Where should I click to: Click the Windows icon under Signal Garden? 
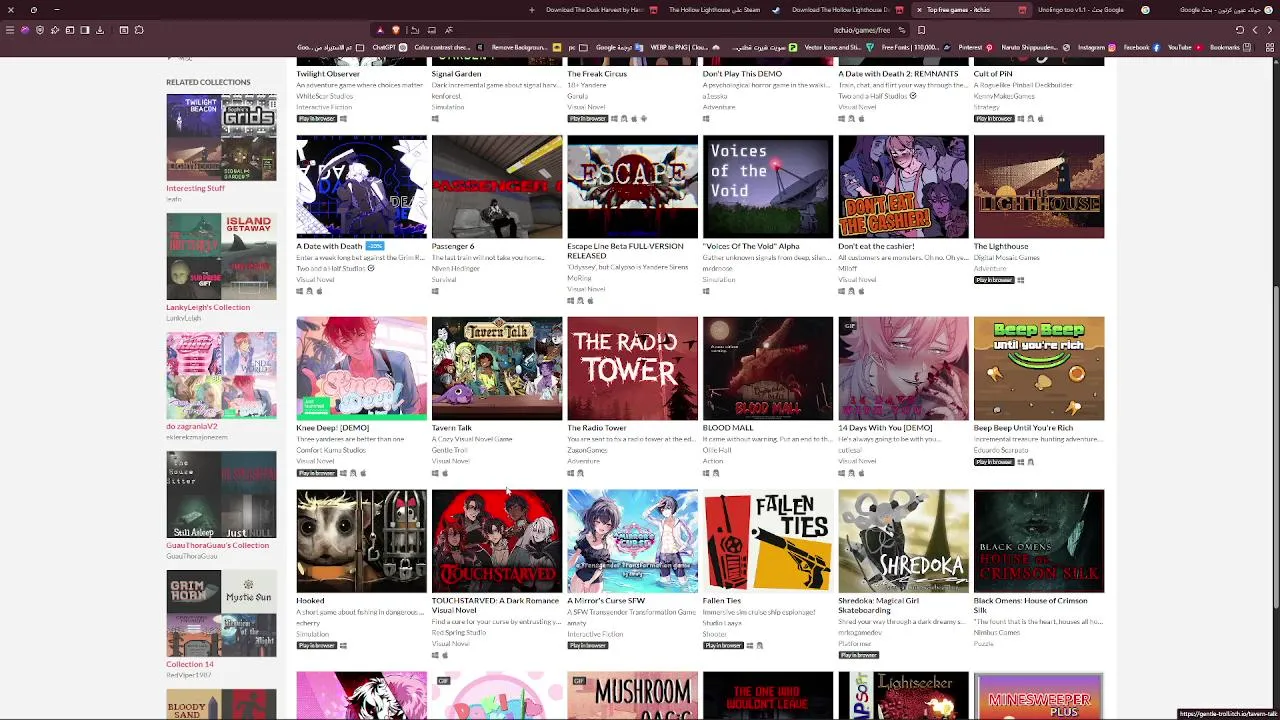click(435, 119)
